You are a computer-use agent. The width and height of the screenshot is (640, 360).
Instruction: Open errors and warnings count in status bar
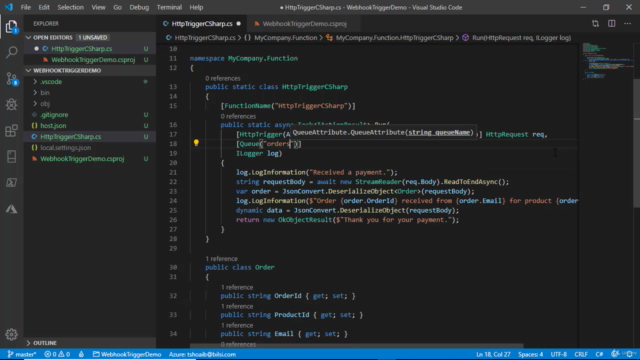pos(57,354)
